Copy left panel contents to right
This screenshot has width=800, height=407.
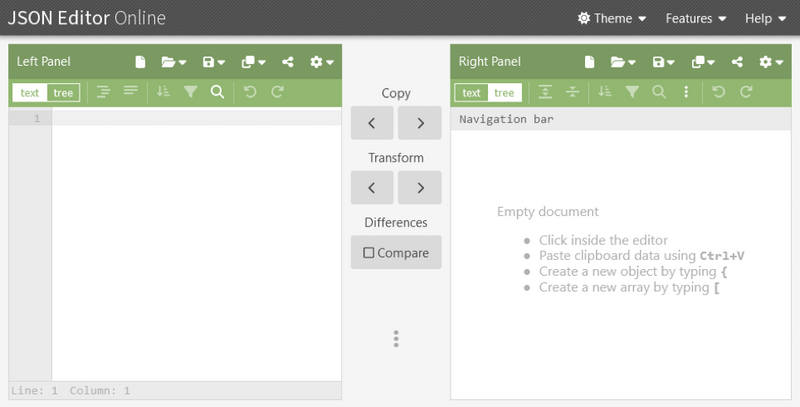[420, 123]
